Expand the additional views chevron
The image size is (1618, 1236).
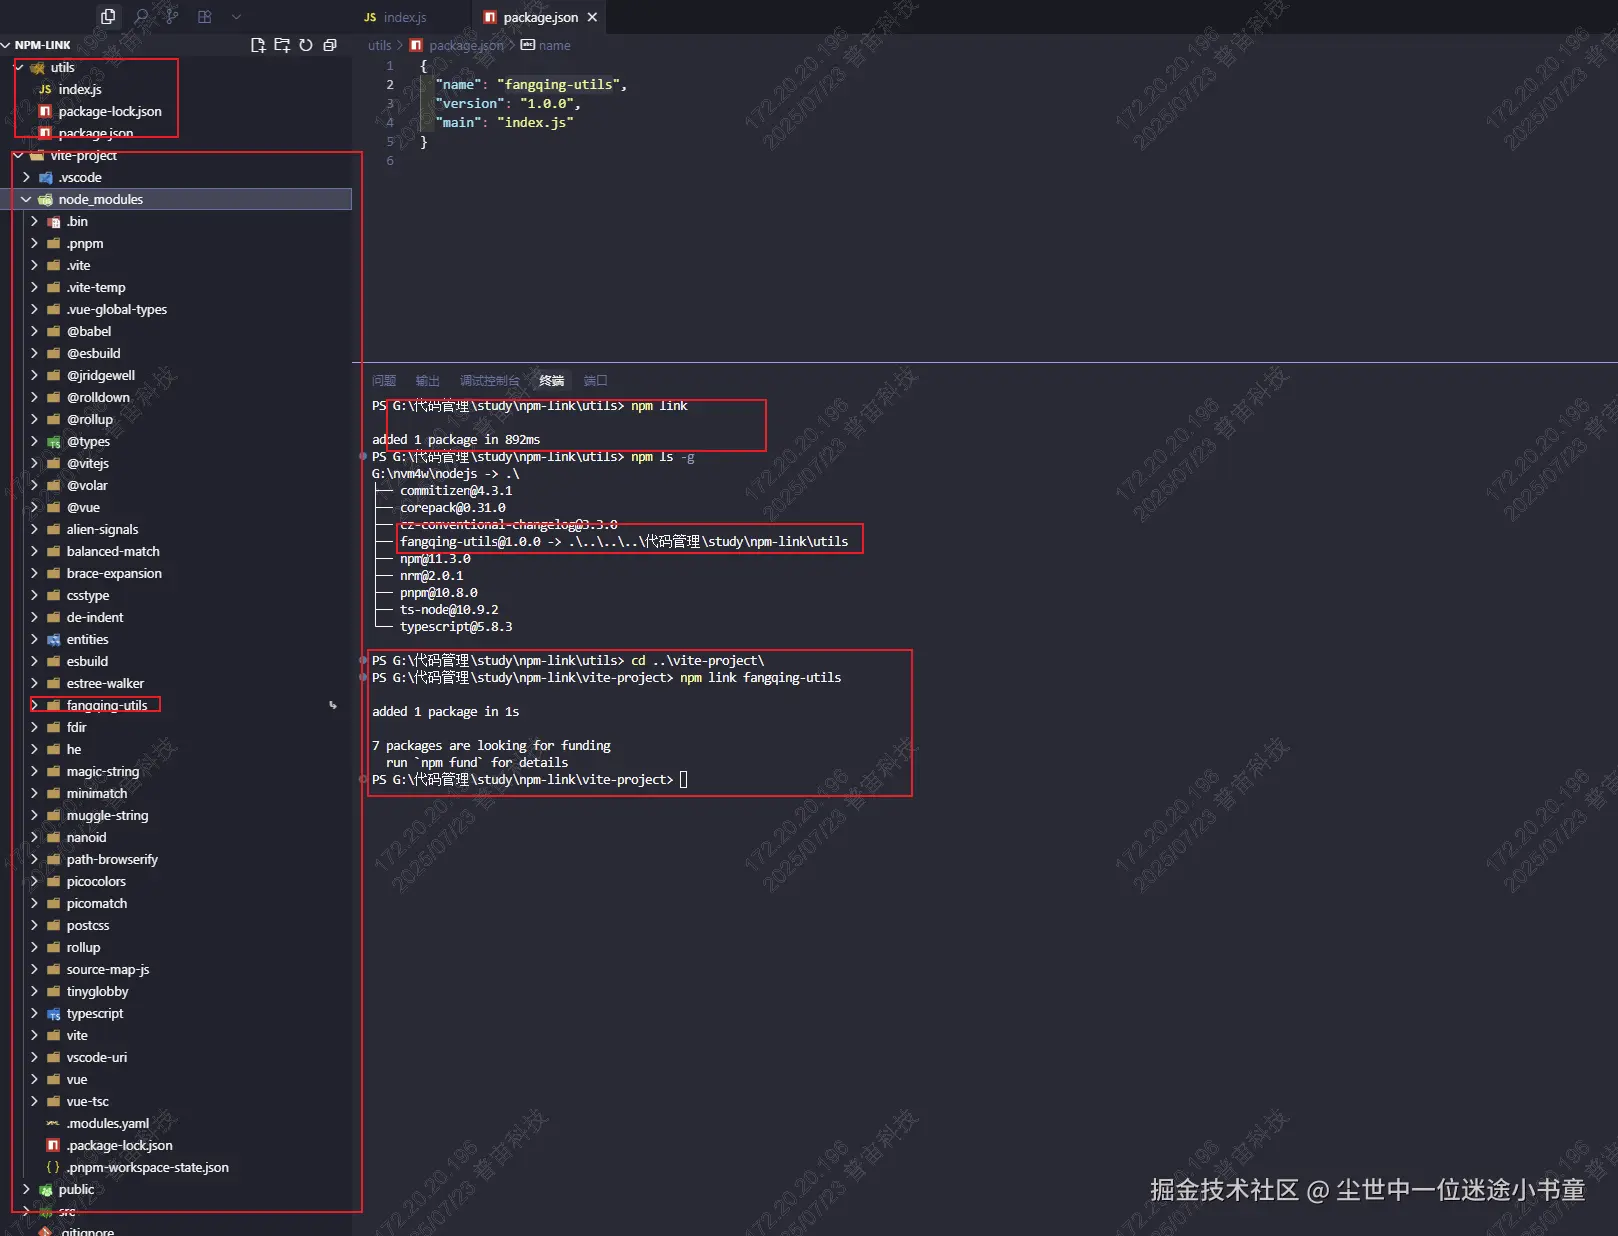pyautogui.click(x=236, y=16)
